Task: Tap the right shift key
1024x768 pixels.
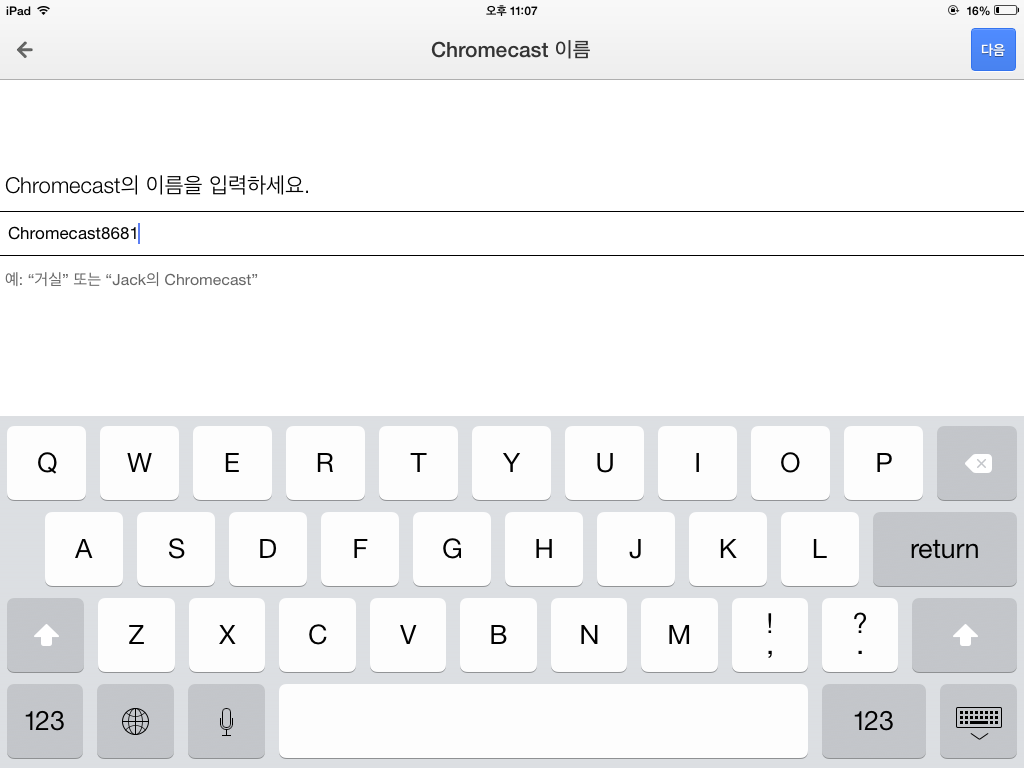Action: [964, 635]
